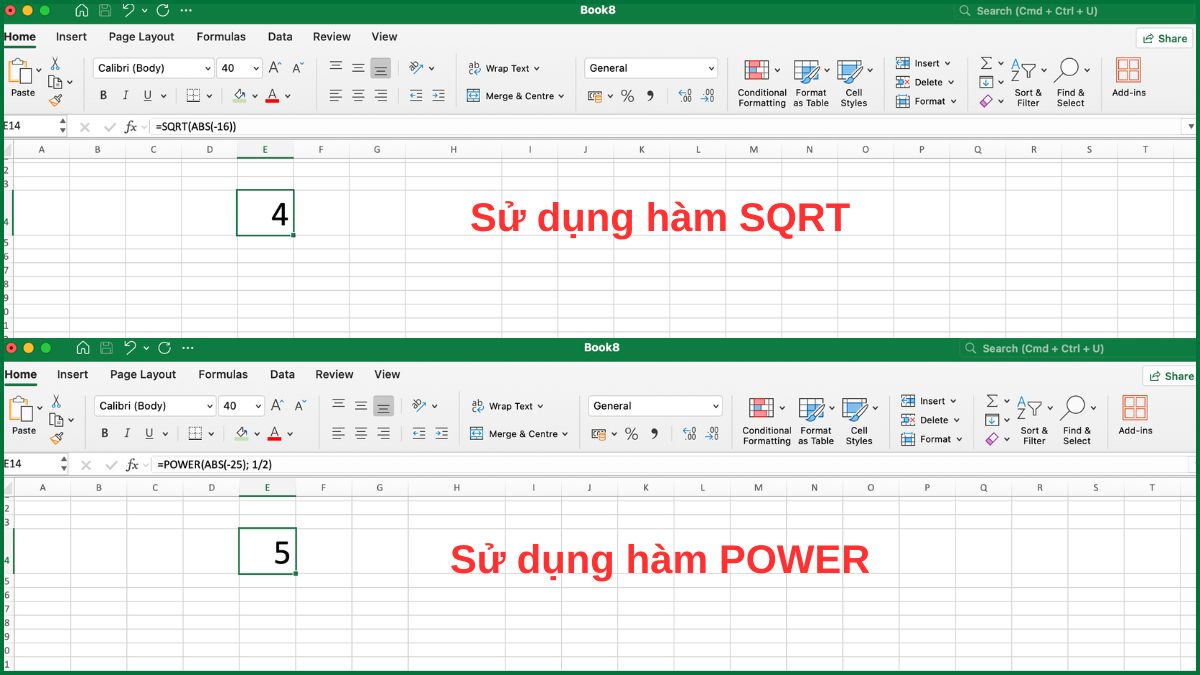Open the Font Color swatch

[x=272, y=95]
